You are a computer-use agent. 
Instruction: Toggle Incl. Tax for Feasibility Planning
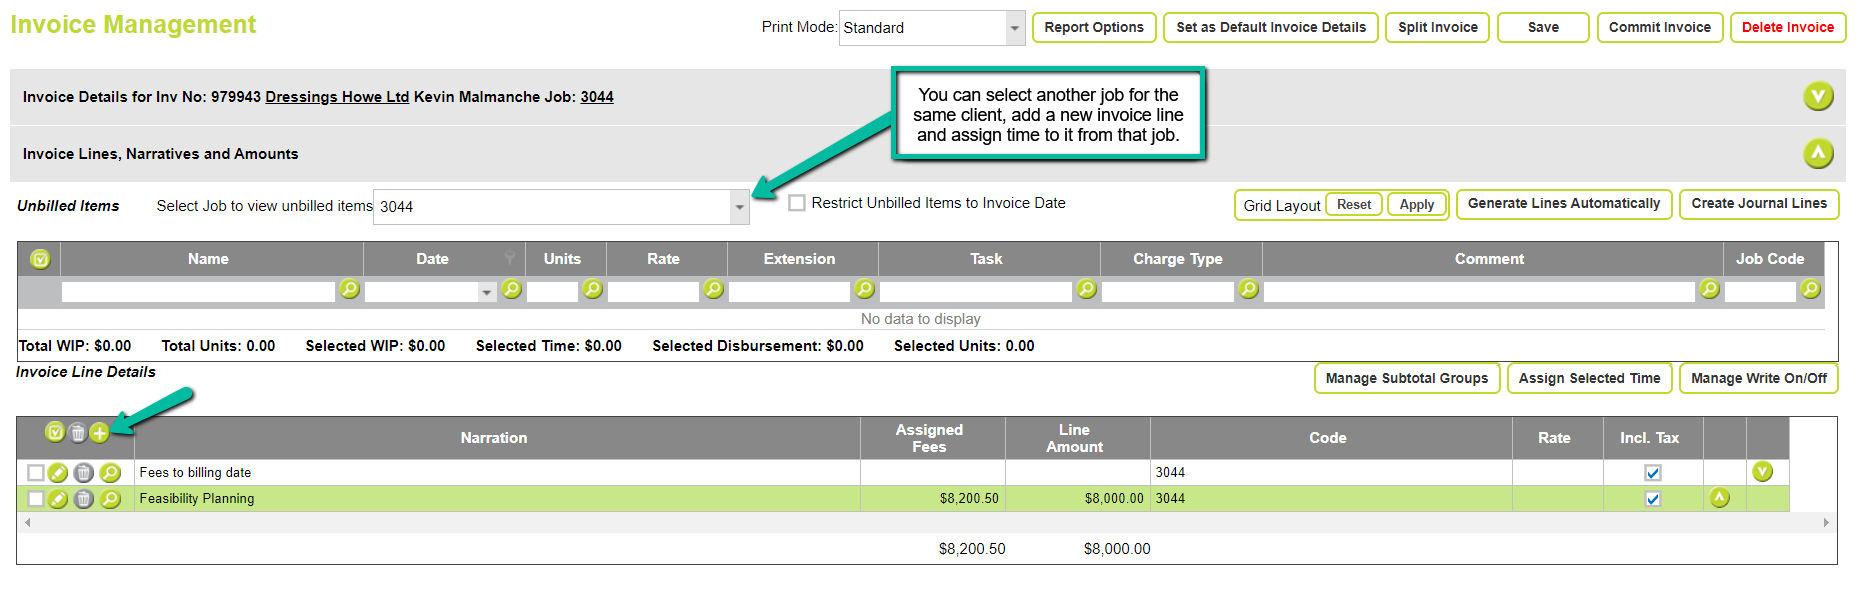pos(1653,499)
